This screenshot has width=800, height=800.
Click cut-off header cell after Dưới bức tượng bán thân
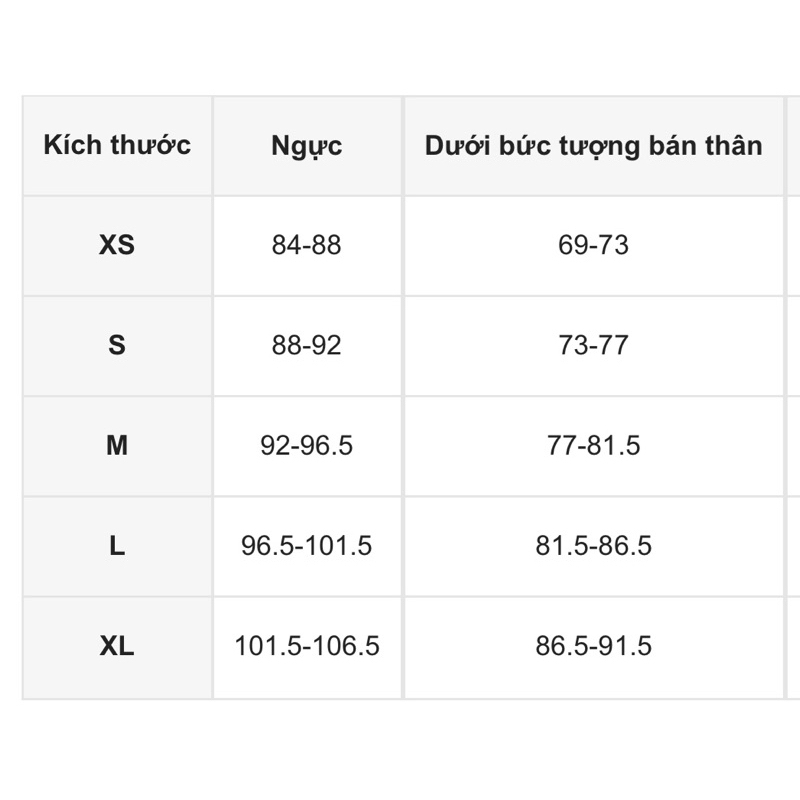[x=793, y=145]
